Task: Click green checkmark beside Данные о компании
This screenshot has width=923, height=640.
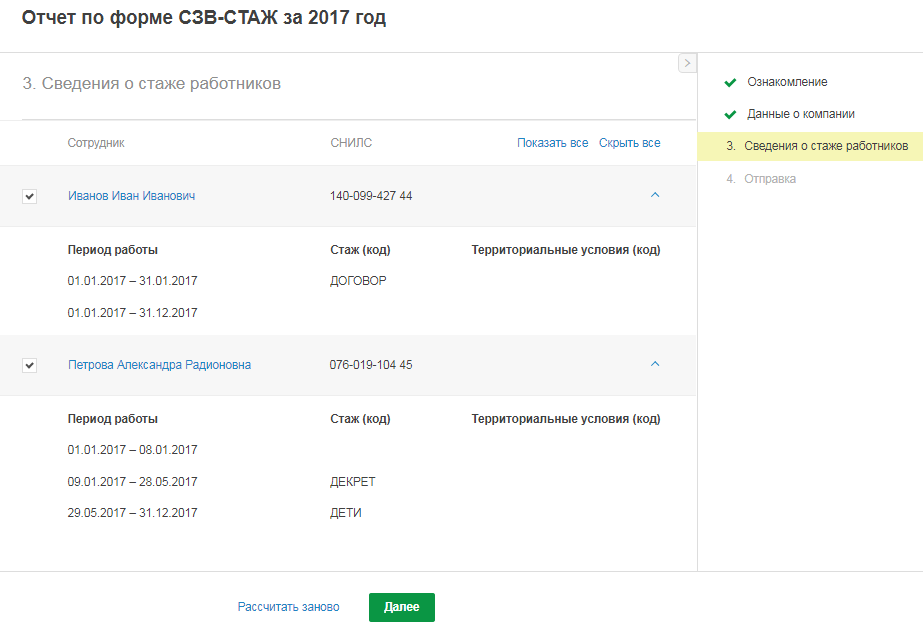Action: pos(730,114)
